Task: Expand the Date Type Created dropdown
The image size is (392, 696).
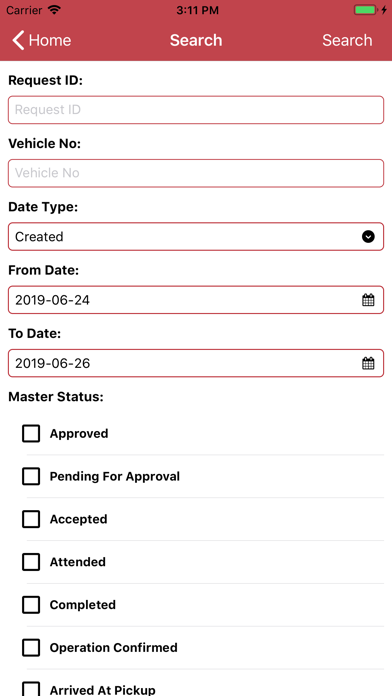Action: (196, 237)
